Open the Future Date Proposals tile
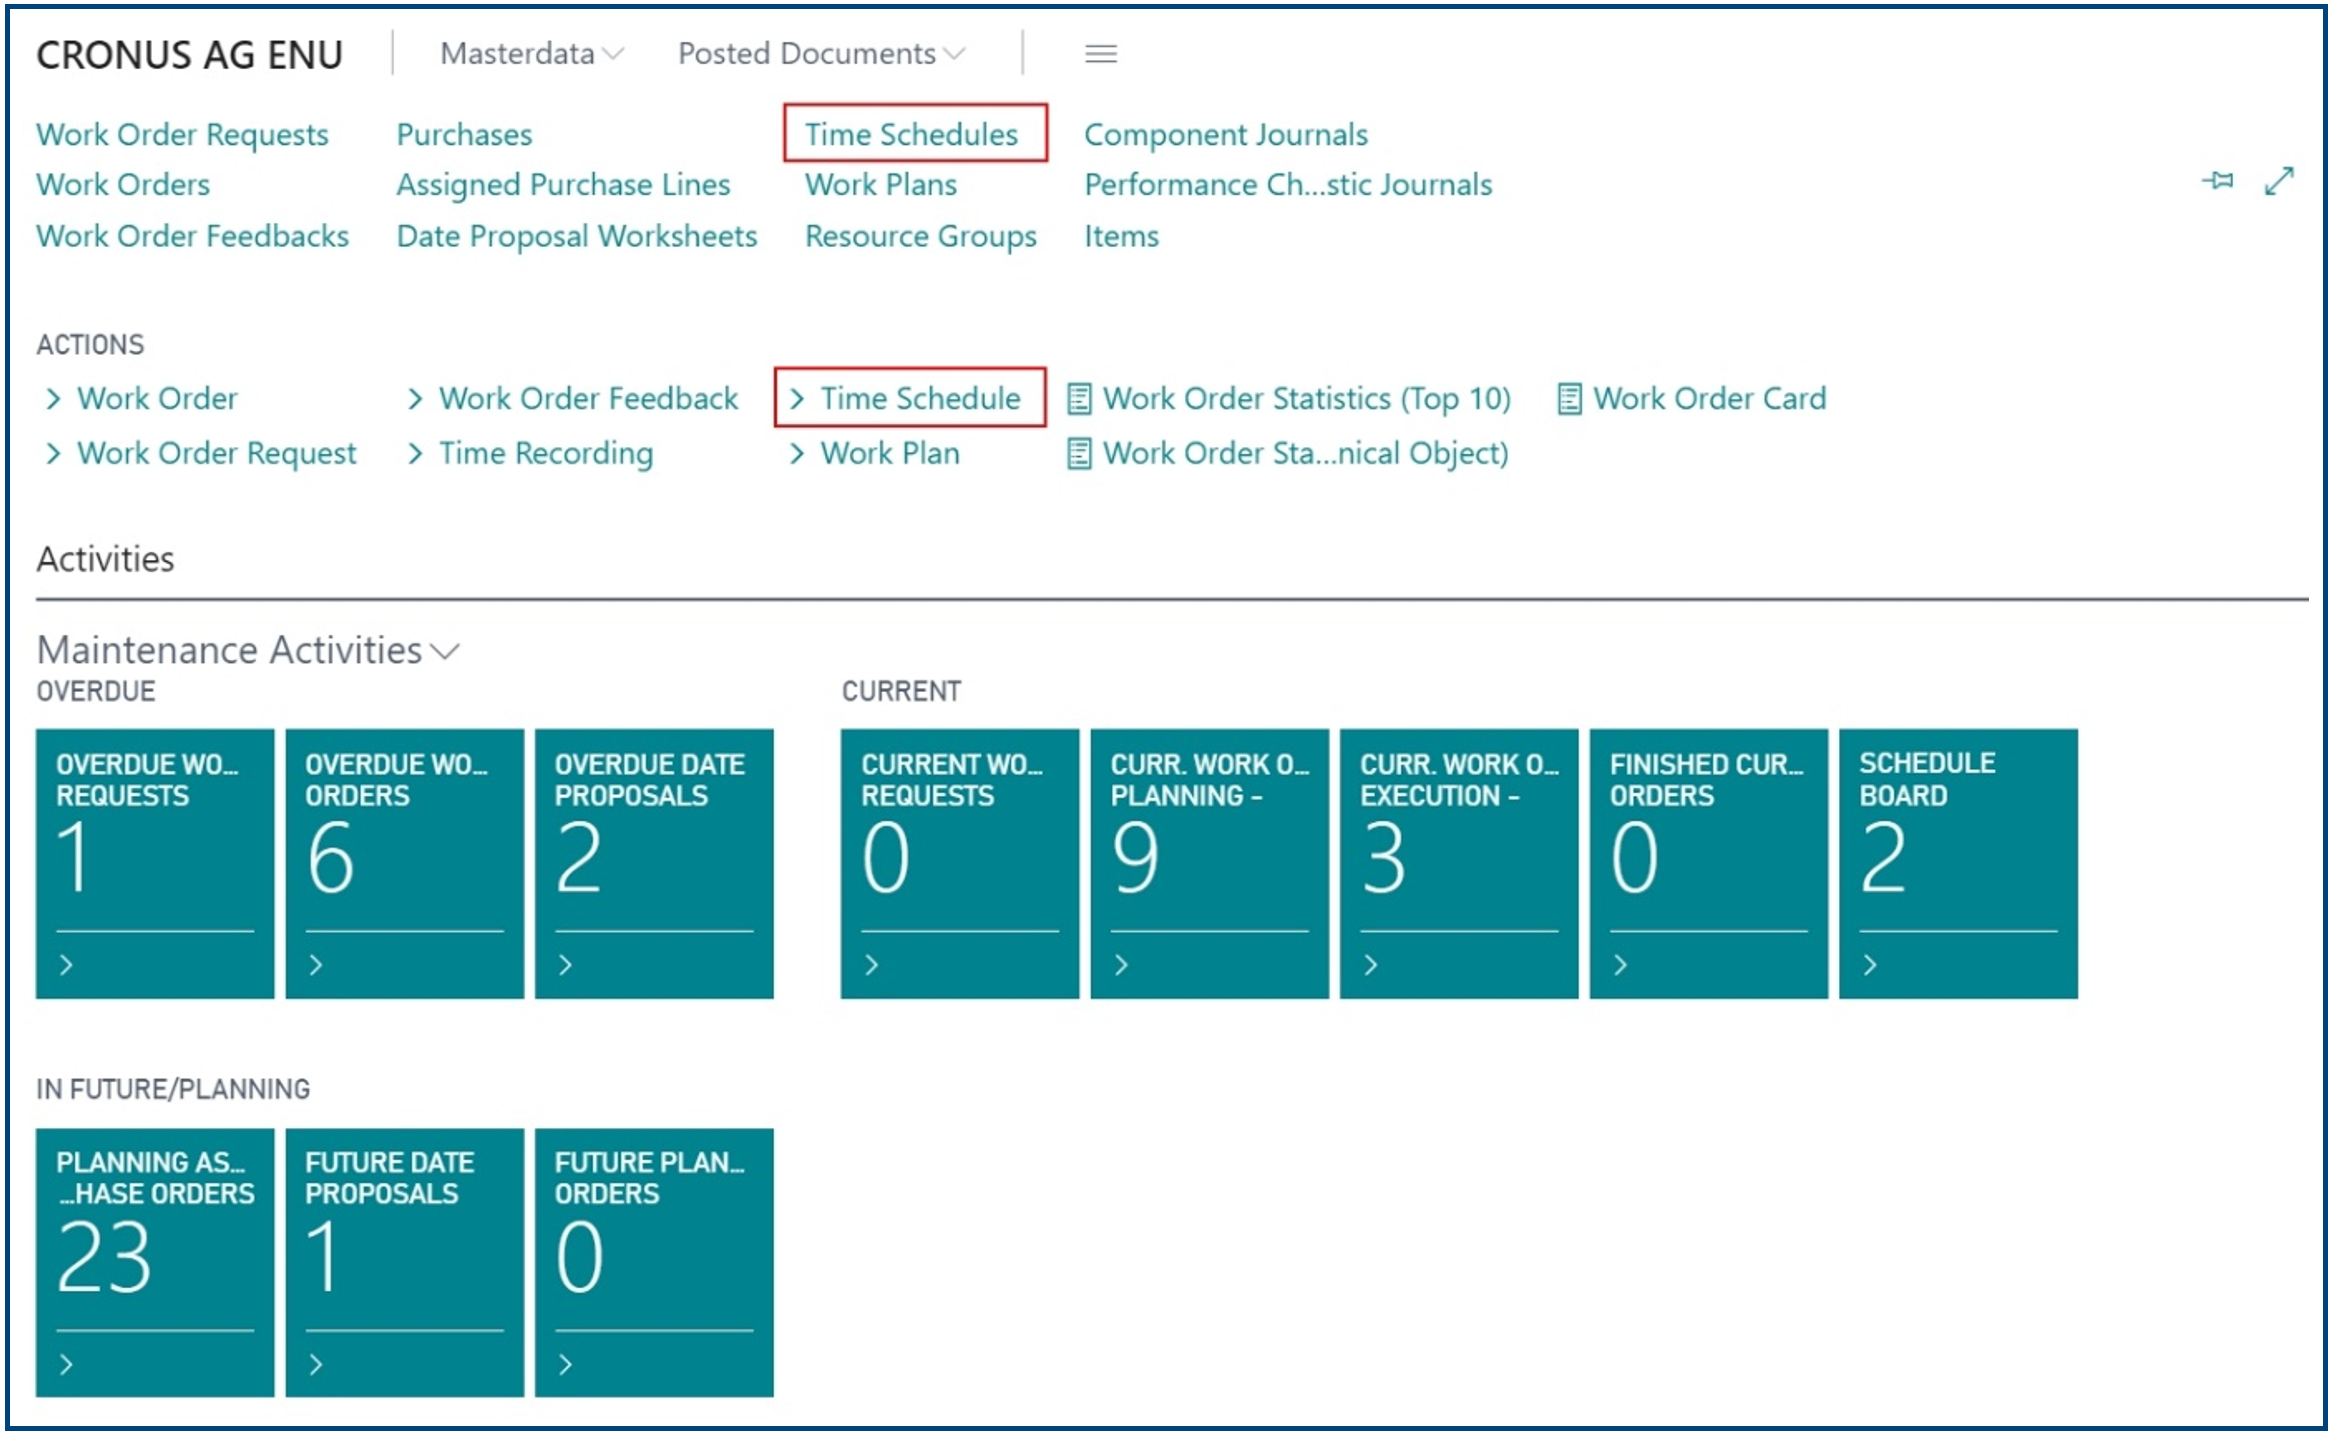The height and width of the screenshot is (1433, 2330). (x=405, y=1263)
